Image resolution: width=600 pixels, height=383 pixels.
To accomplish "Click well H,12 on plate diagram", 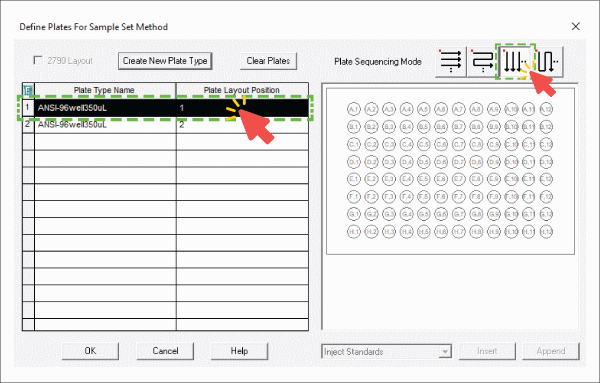I will (x=546, y=231).
